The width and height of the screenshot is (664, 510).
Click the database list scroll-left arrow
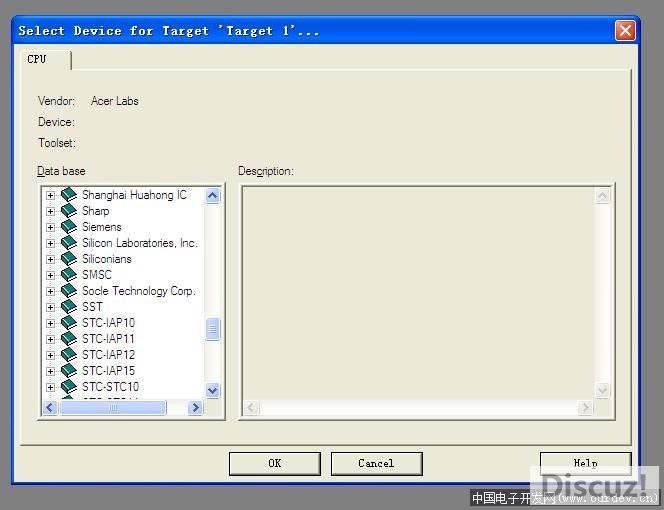click(50, 407)
